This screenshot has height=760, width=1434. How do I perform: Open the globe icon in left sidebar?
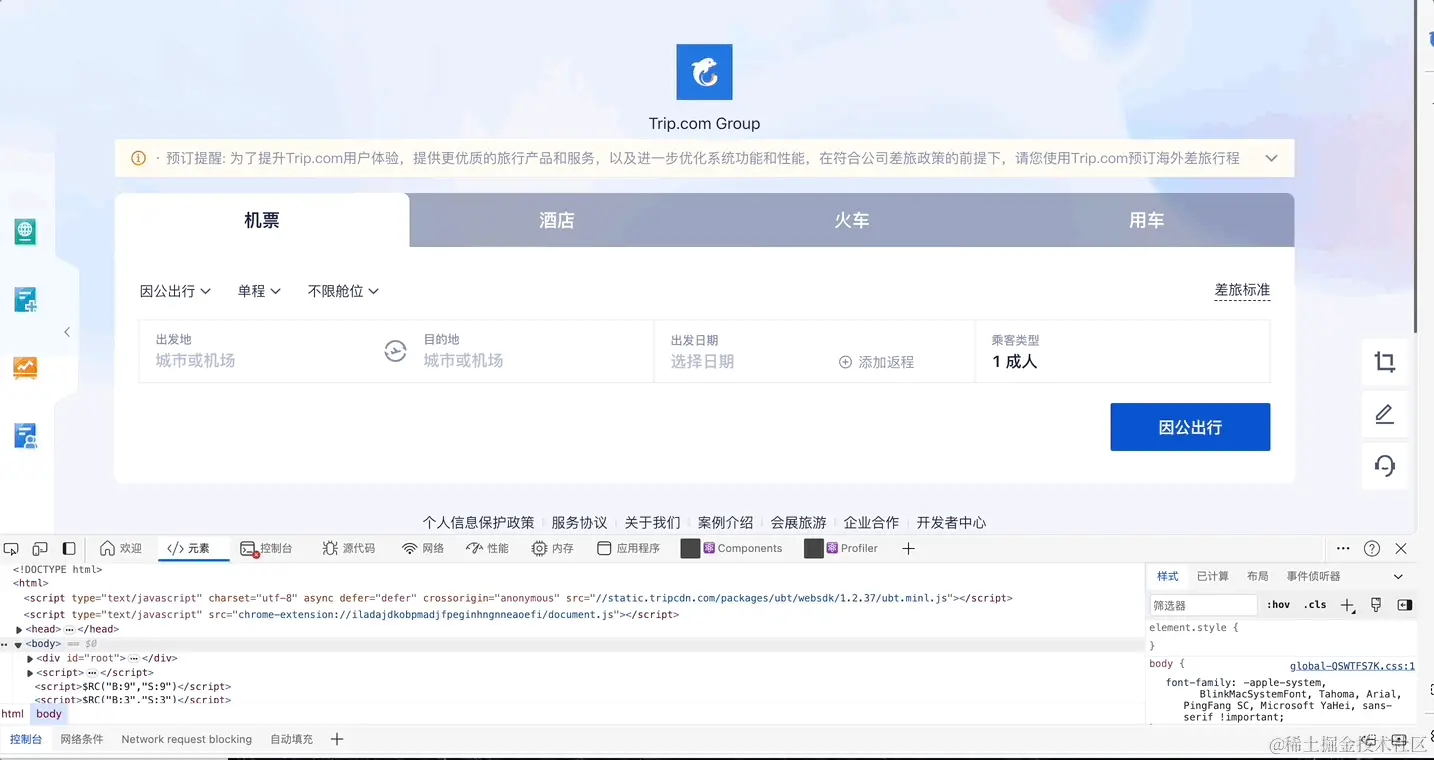[25, 232]
